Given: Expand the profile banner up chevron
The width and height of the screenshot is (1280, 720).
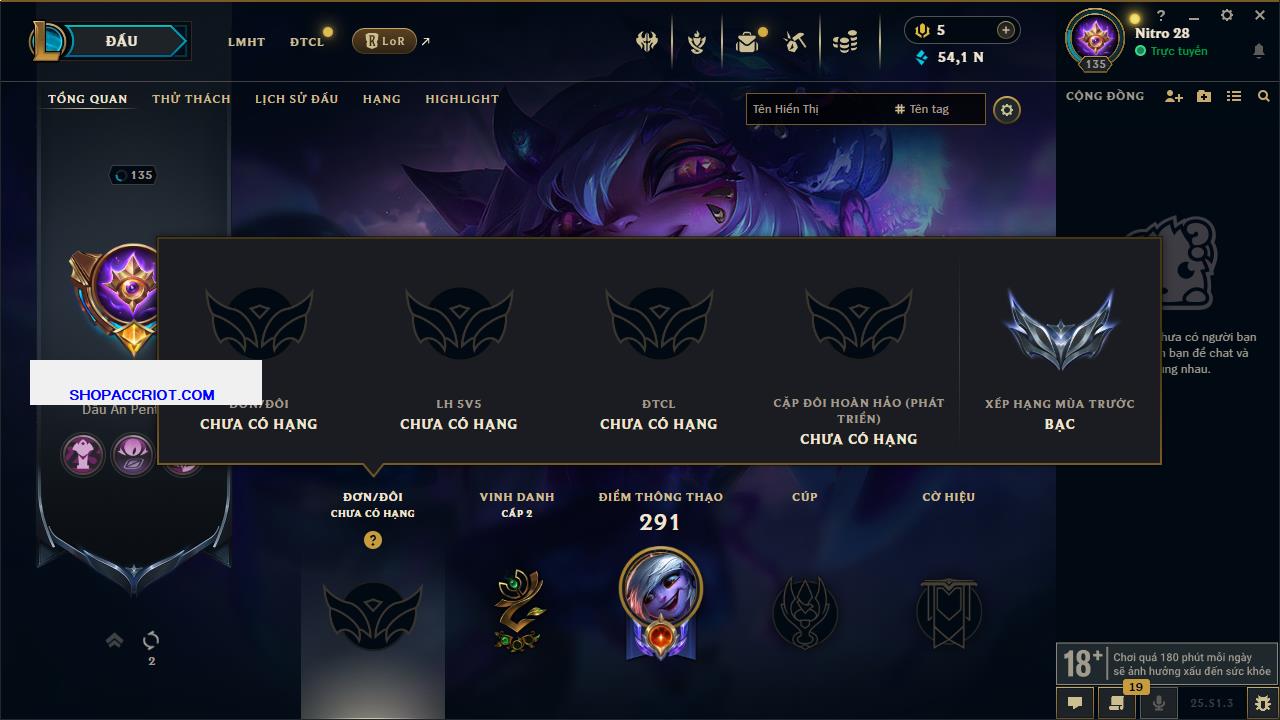Looking at the screenshot, I should coord(114,640).
